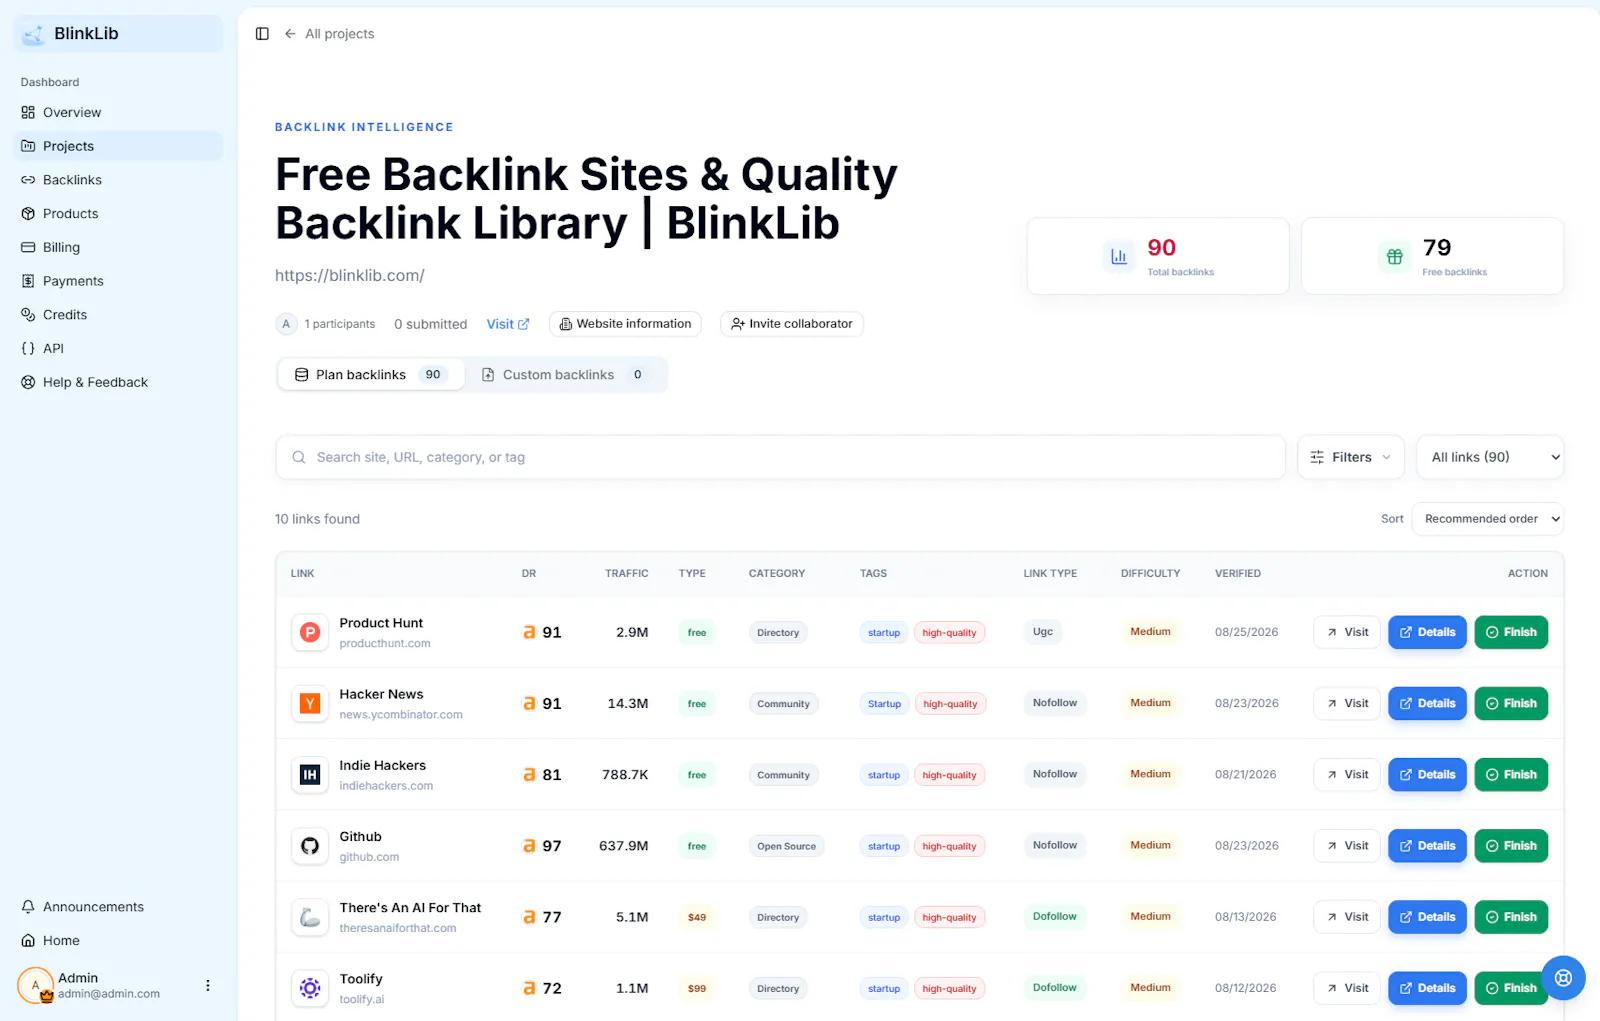Open Payments in the sidebar
The image size is (1600, 1021).
[118, 281]
